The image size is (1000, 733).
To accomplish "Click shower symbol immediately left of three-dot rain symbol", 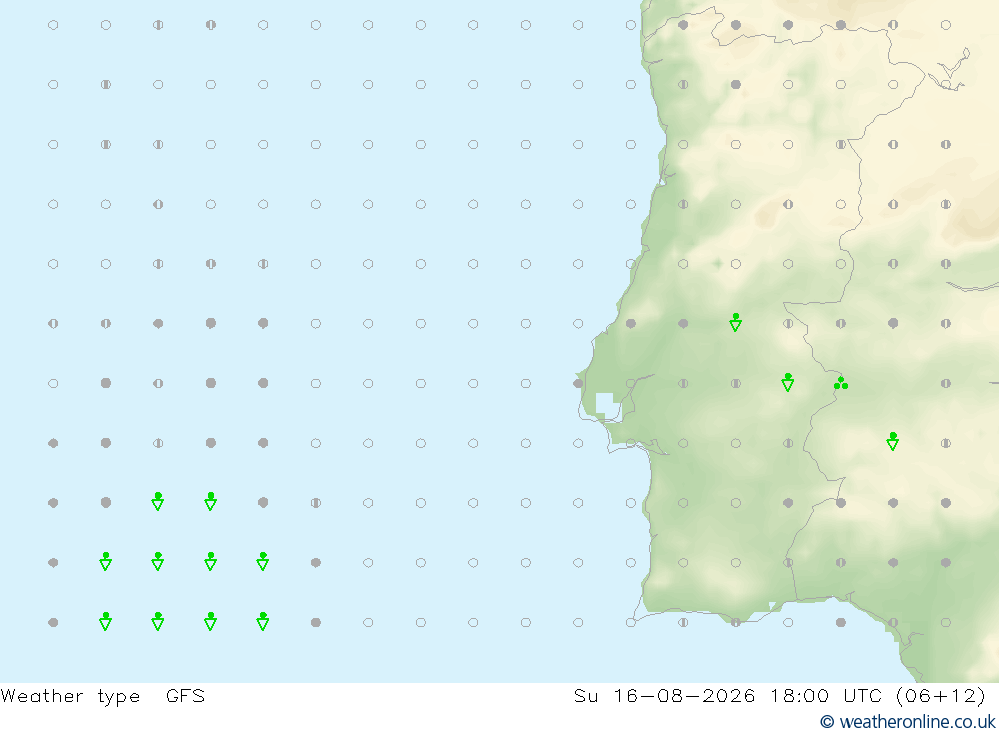I will tap(788, 382).
